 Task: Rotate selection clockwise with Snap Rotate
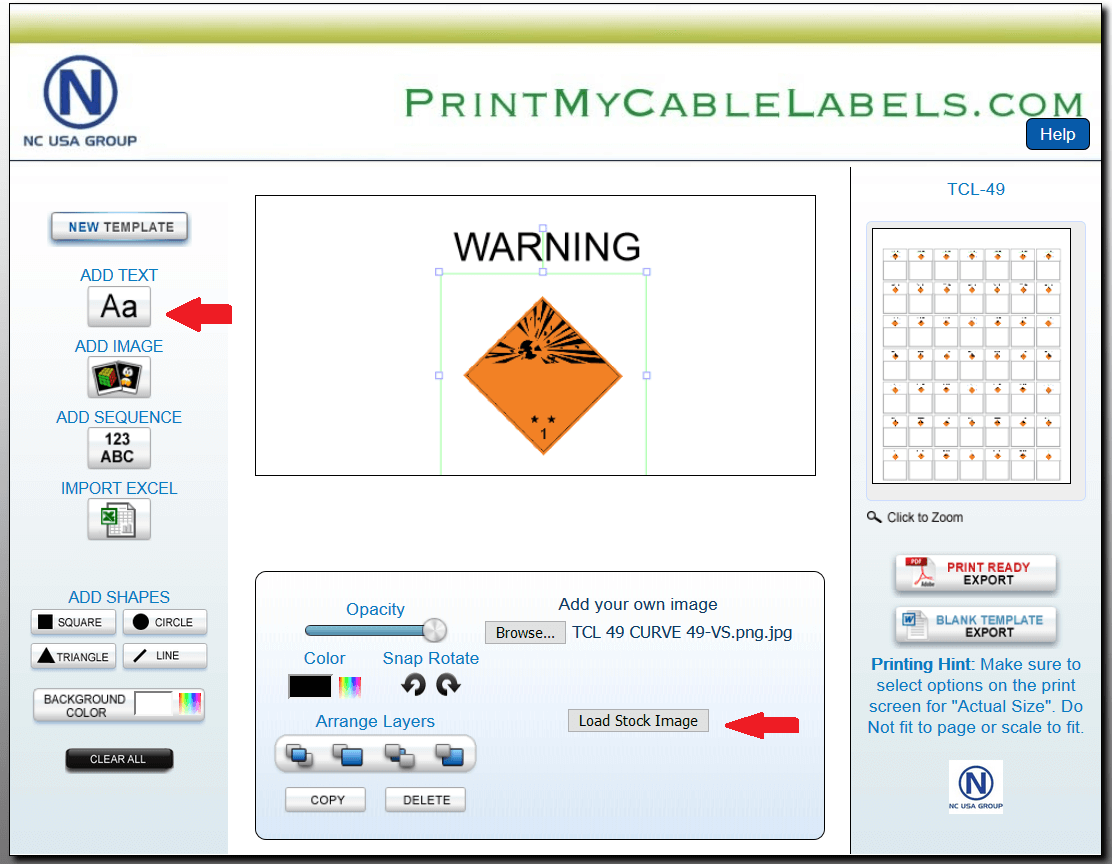point(448,685)
